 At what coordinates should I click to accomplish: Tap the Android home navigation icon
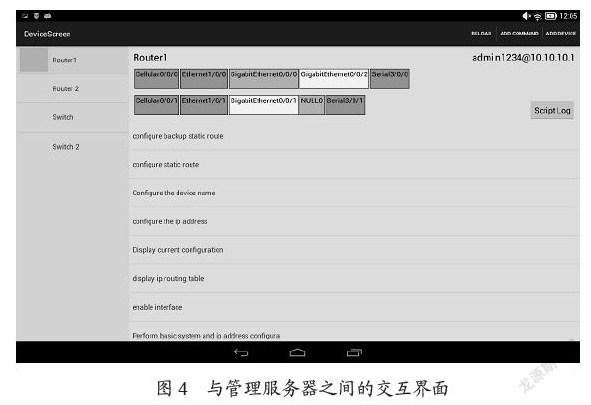tap(297, 353)
